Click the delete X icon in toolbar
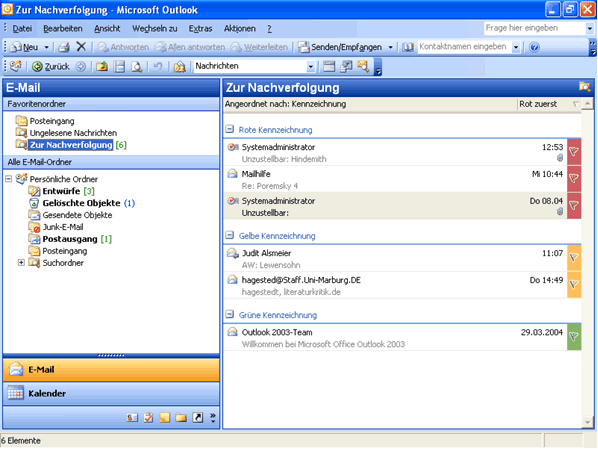The width and height of the screenshot is (598, 449). [x=81, y=47]
